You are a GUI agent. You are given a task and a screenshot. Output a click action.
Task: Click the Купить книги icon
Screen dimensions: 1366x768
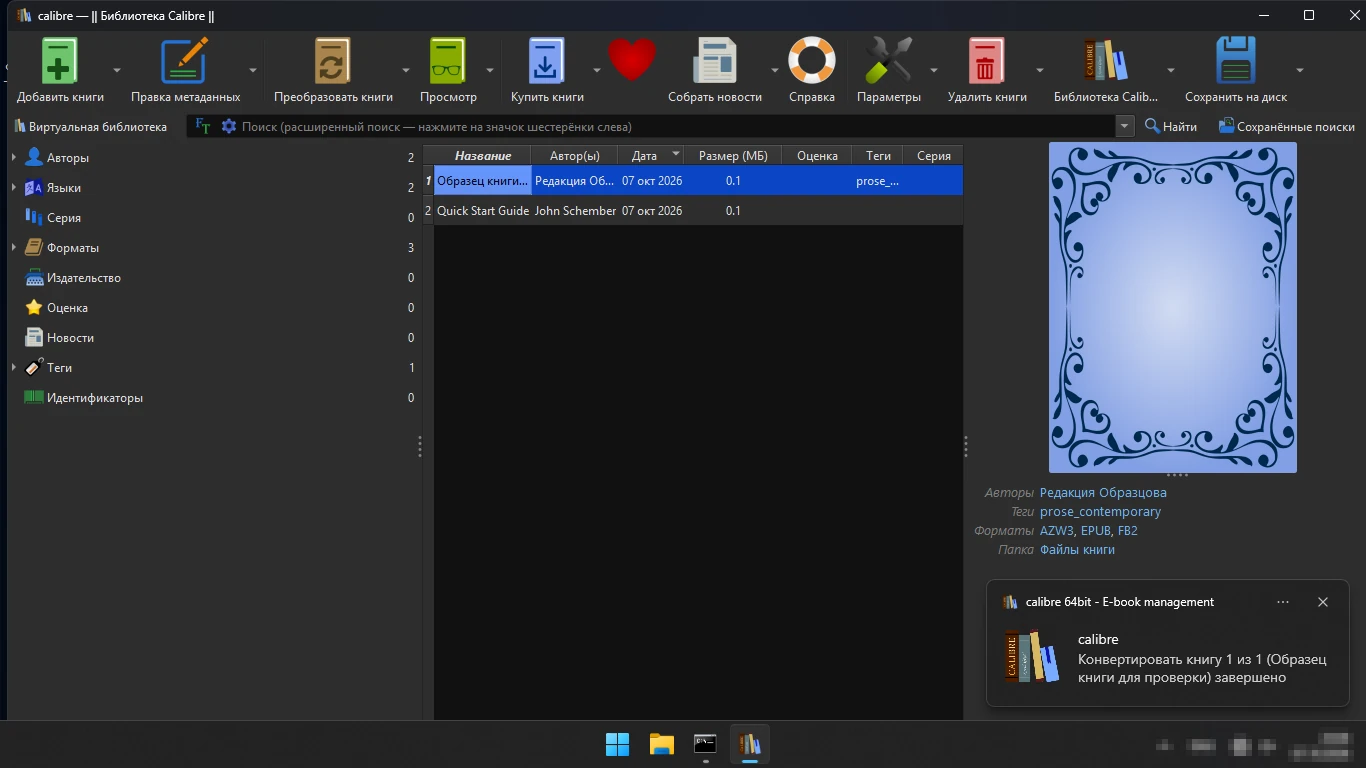(547, 61)
